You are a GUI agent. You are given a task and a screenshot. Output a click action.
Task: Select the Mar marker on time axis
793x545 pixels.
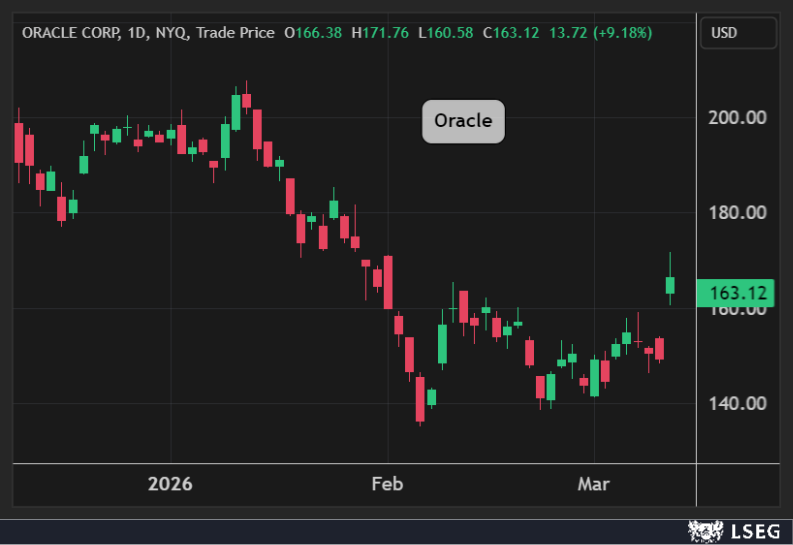[x=595, y=484]
